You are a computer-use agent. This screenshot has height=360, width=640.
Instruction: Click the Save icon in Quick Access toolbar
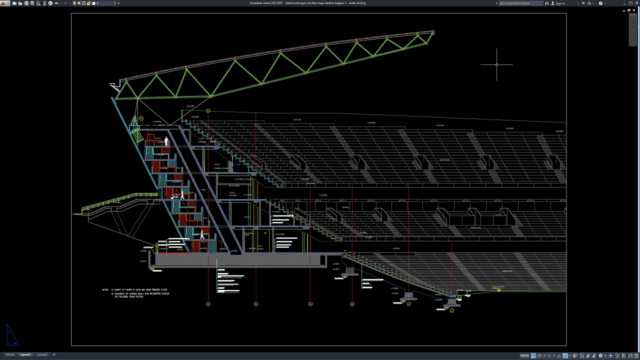coord(26,3)
